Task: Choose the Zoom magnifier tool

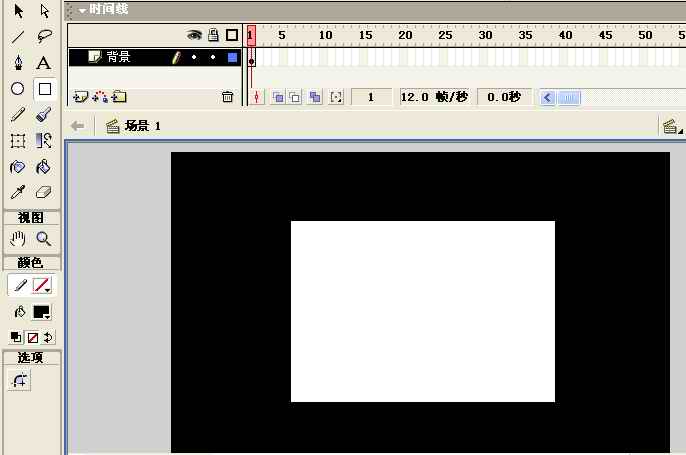Action: tap(43, 239)
